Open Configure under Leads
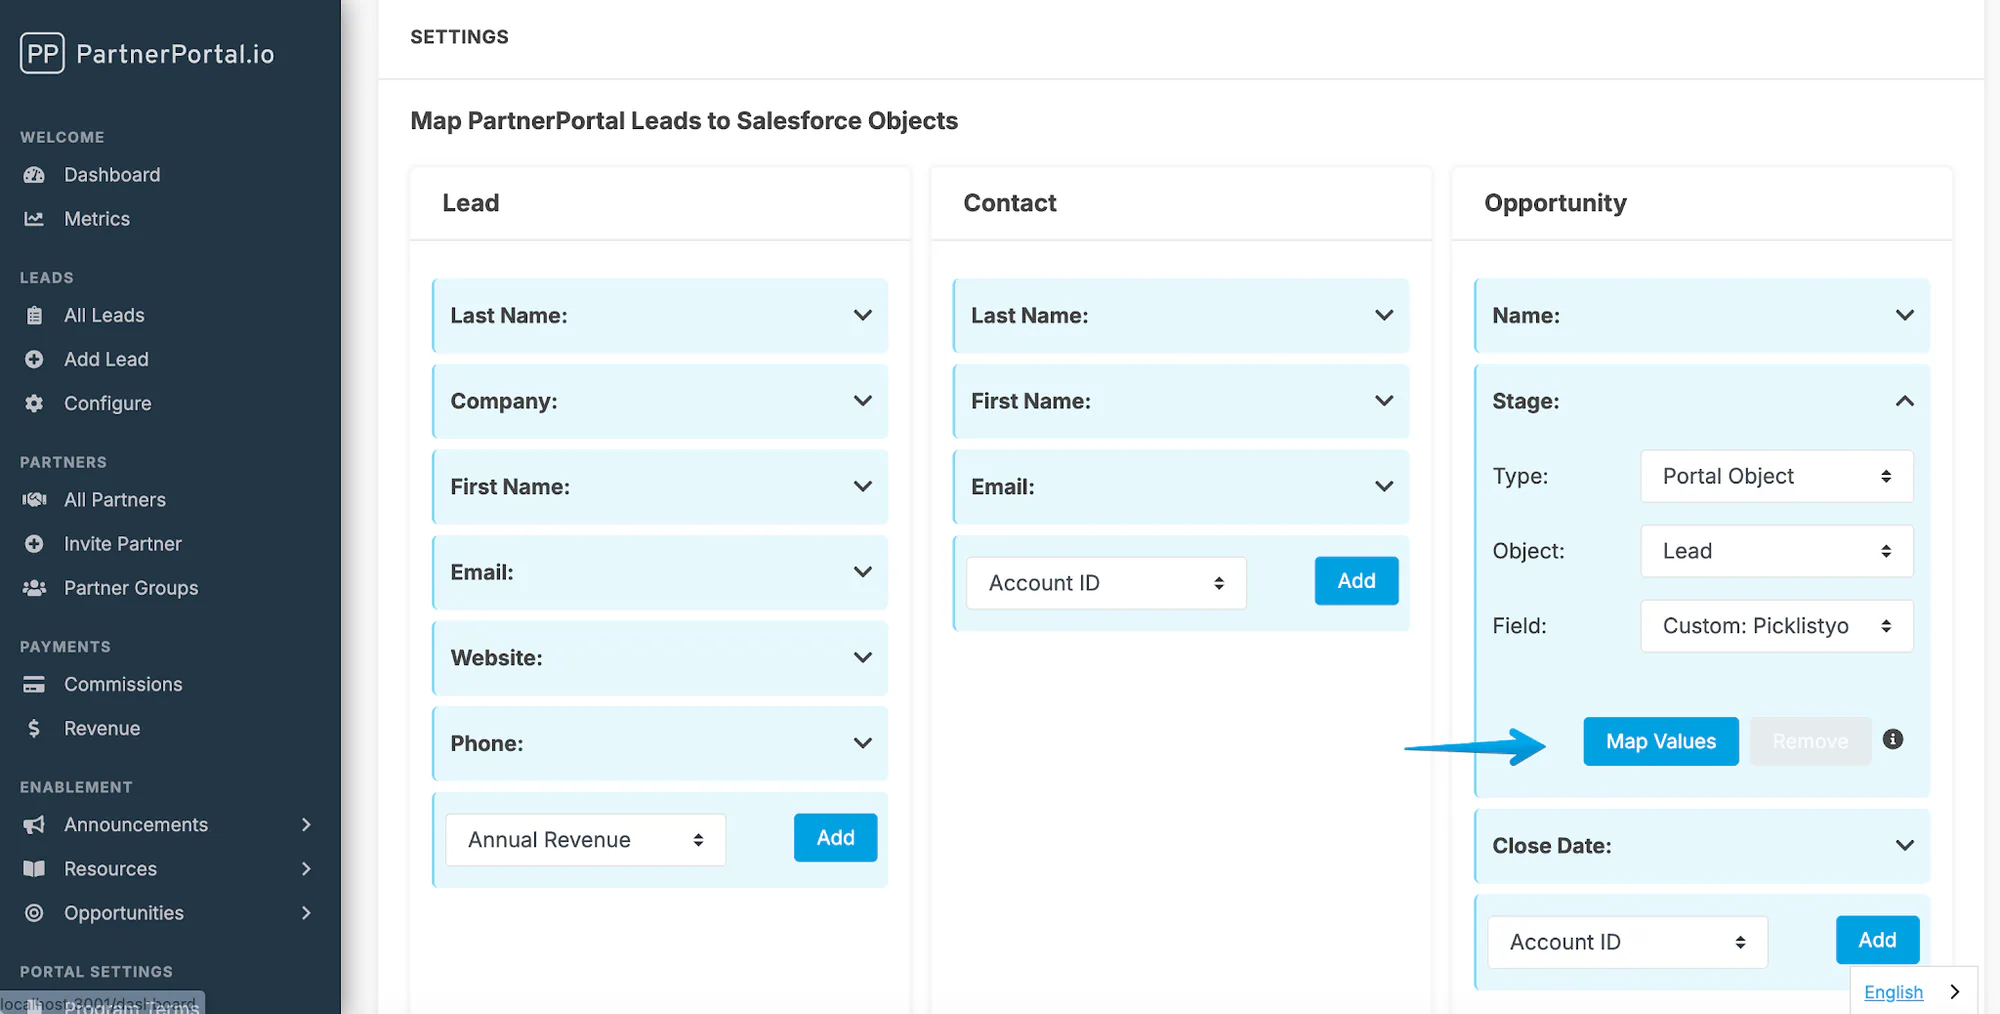 (x=108, y=403)
